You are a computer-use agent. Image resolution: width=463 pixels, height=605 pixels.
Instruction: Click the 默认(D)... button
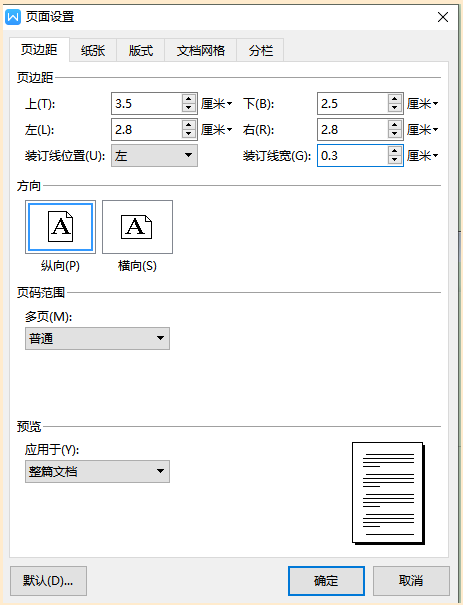(48, 581)
